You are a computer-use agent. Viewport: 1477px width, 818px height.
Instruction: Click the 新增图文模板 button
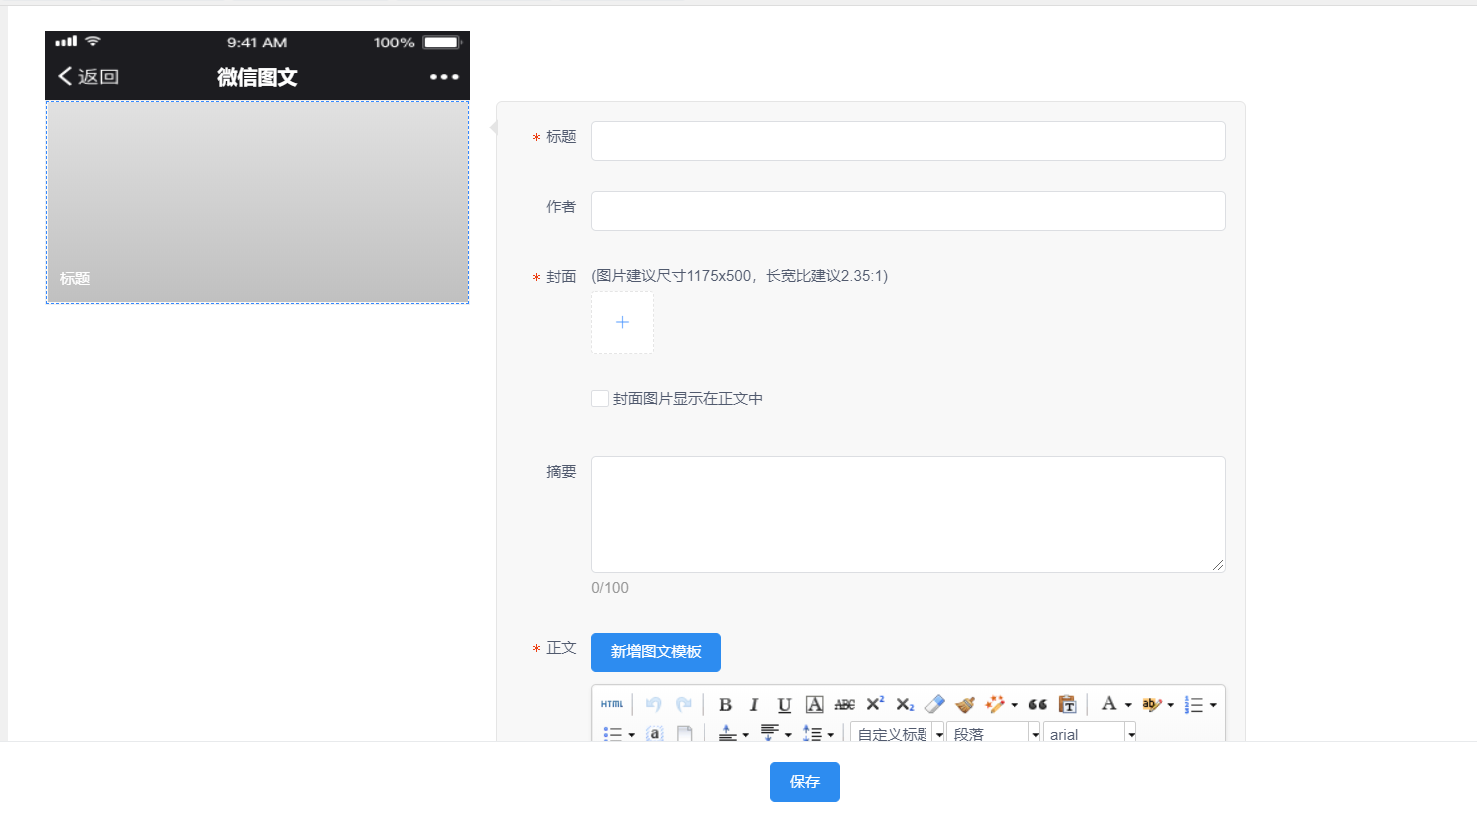pos(655,652)
